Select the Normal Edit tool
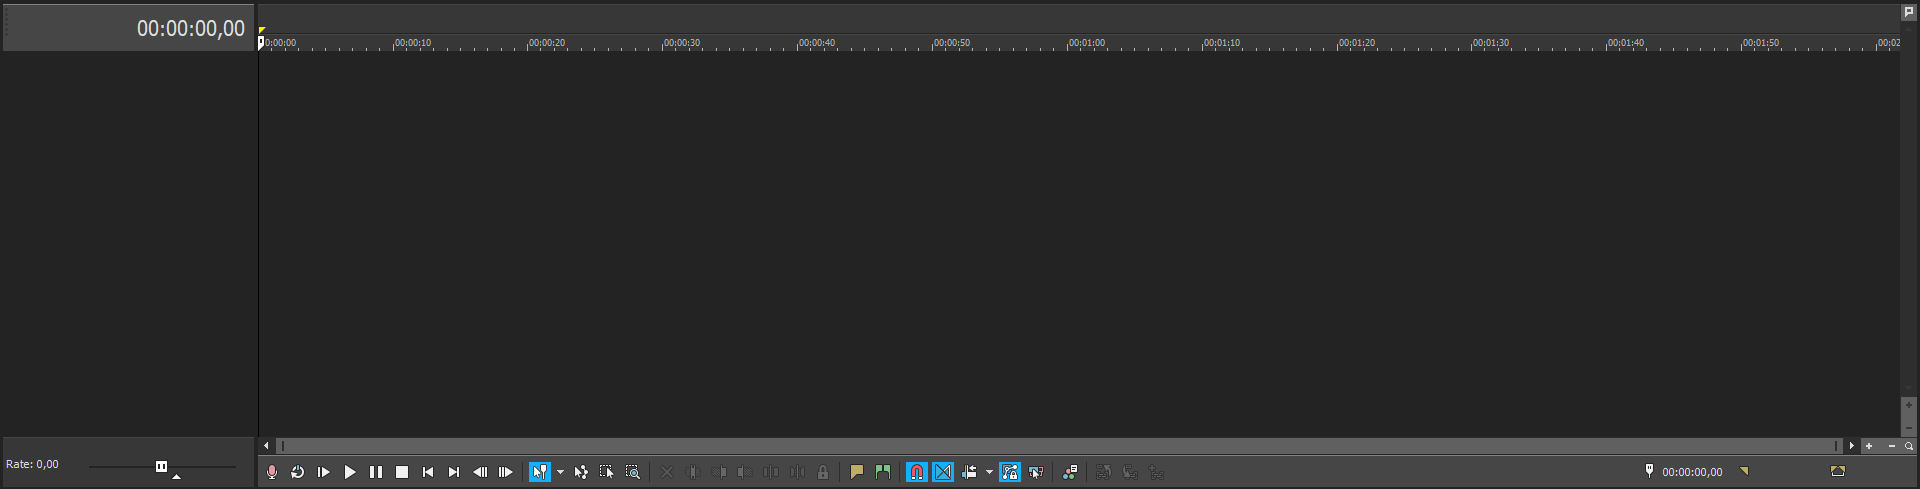 pyautogui.click(x=540, y=472)
